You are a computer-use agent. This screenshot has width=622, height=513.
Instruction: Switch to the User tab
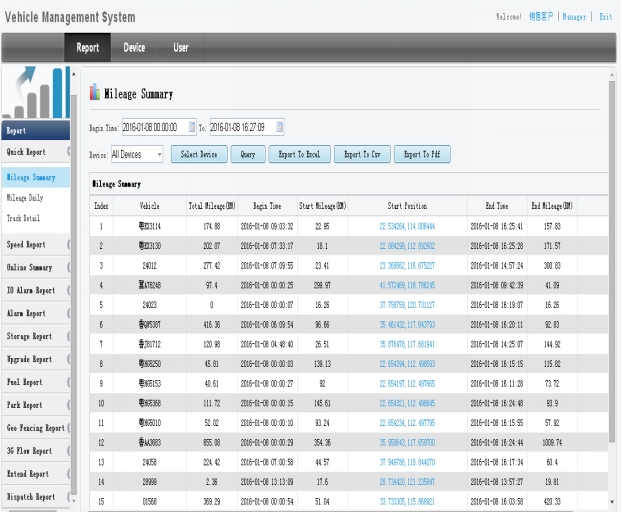pos(180,48)
